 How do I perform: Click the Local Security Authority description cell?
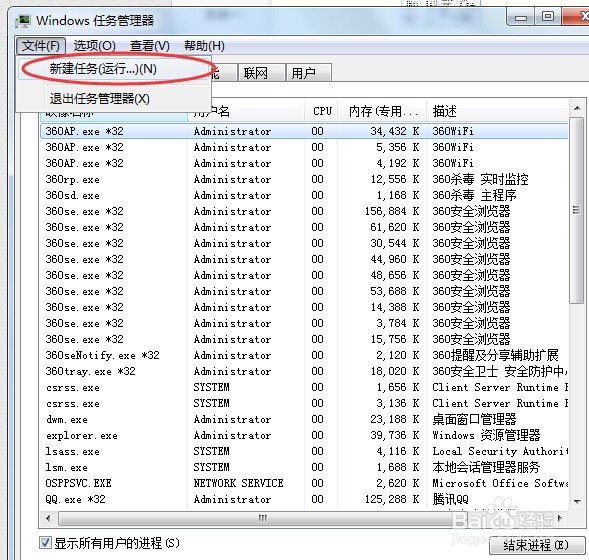[500, 451]
